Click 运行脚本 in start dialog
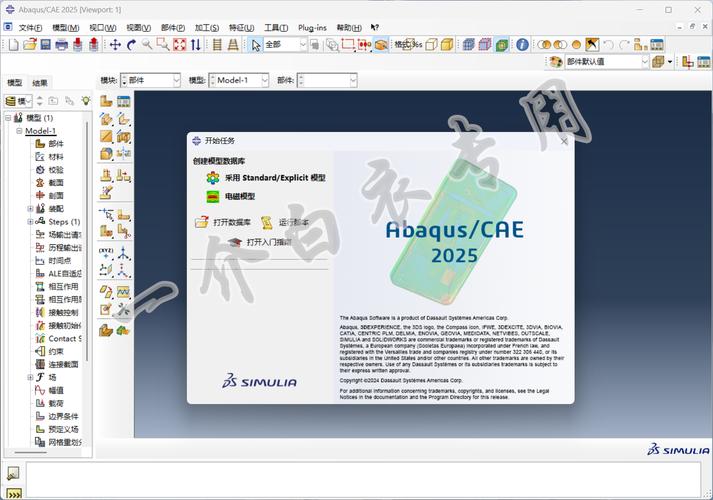The image size is (713, 500). click(285, 222)
